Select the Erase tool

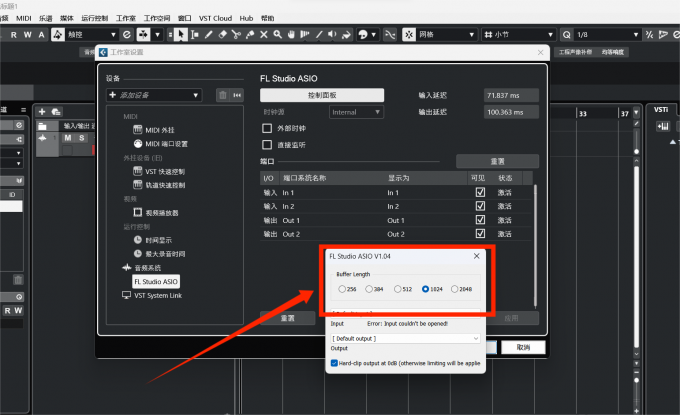pyautogui.click(x=222, y=34)
